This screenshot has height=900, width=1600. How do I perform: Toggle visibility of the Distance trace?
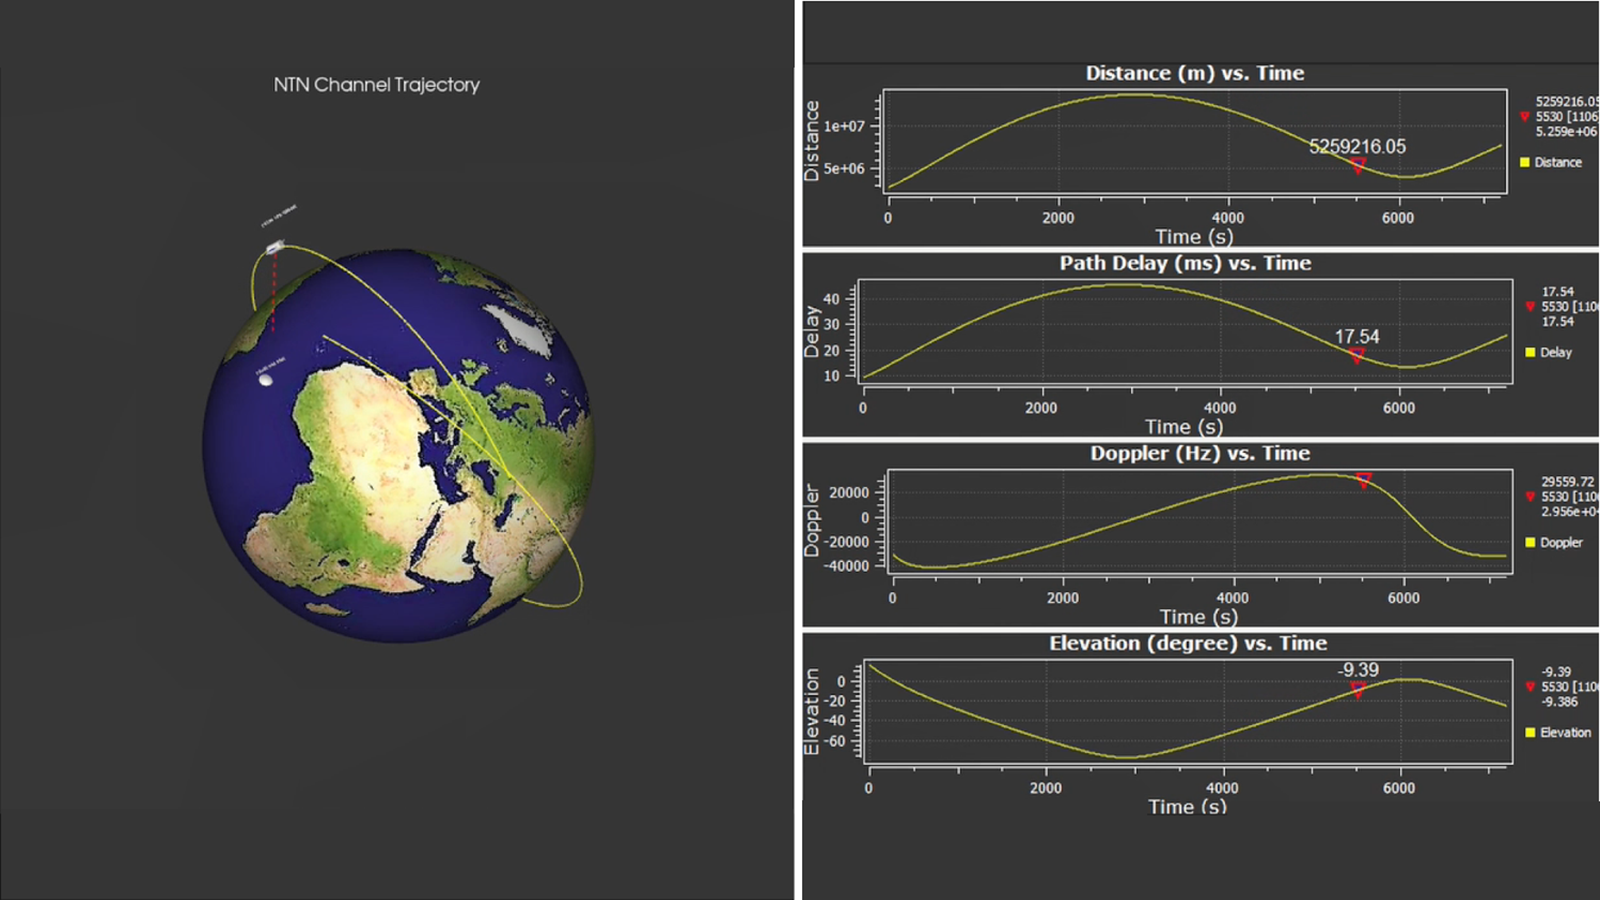[x=1525, y=161]
